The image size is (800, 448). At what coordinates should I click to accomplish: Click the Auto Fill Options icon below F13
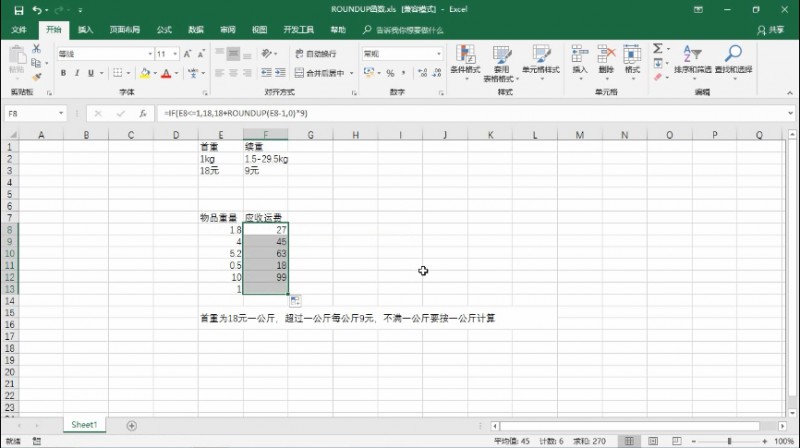(295, 301)
